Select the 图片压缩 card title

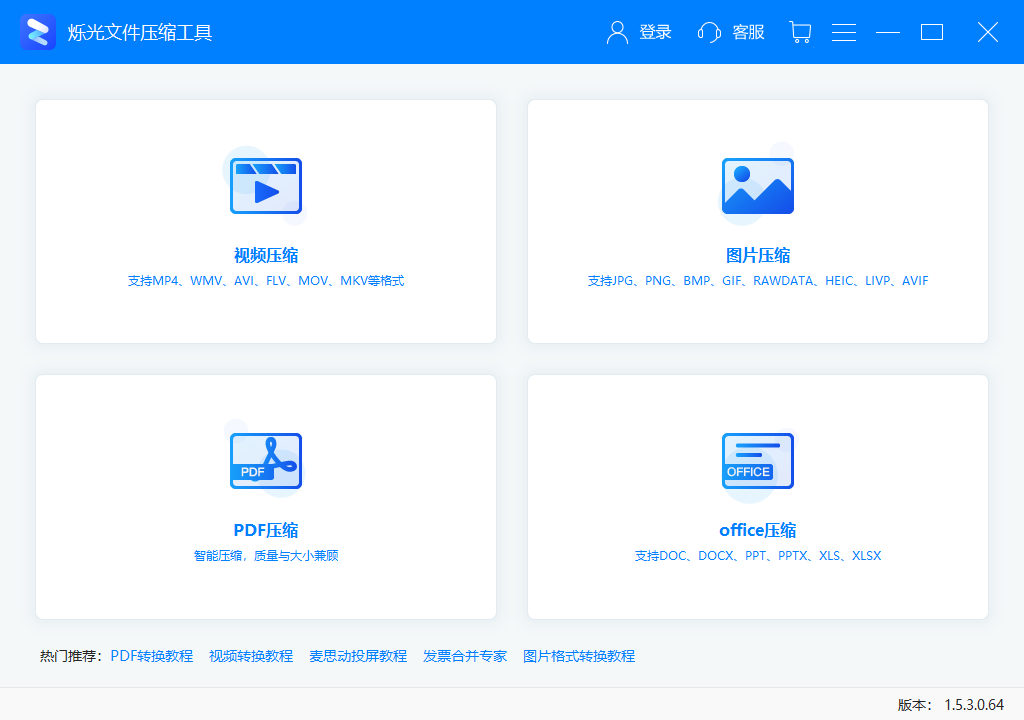[x=757, y=255]
